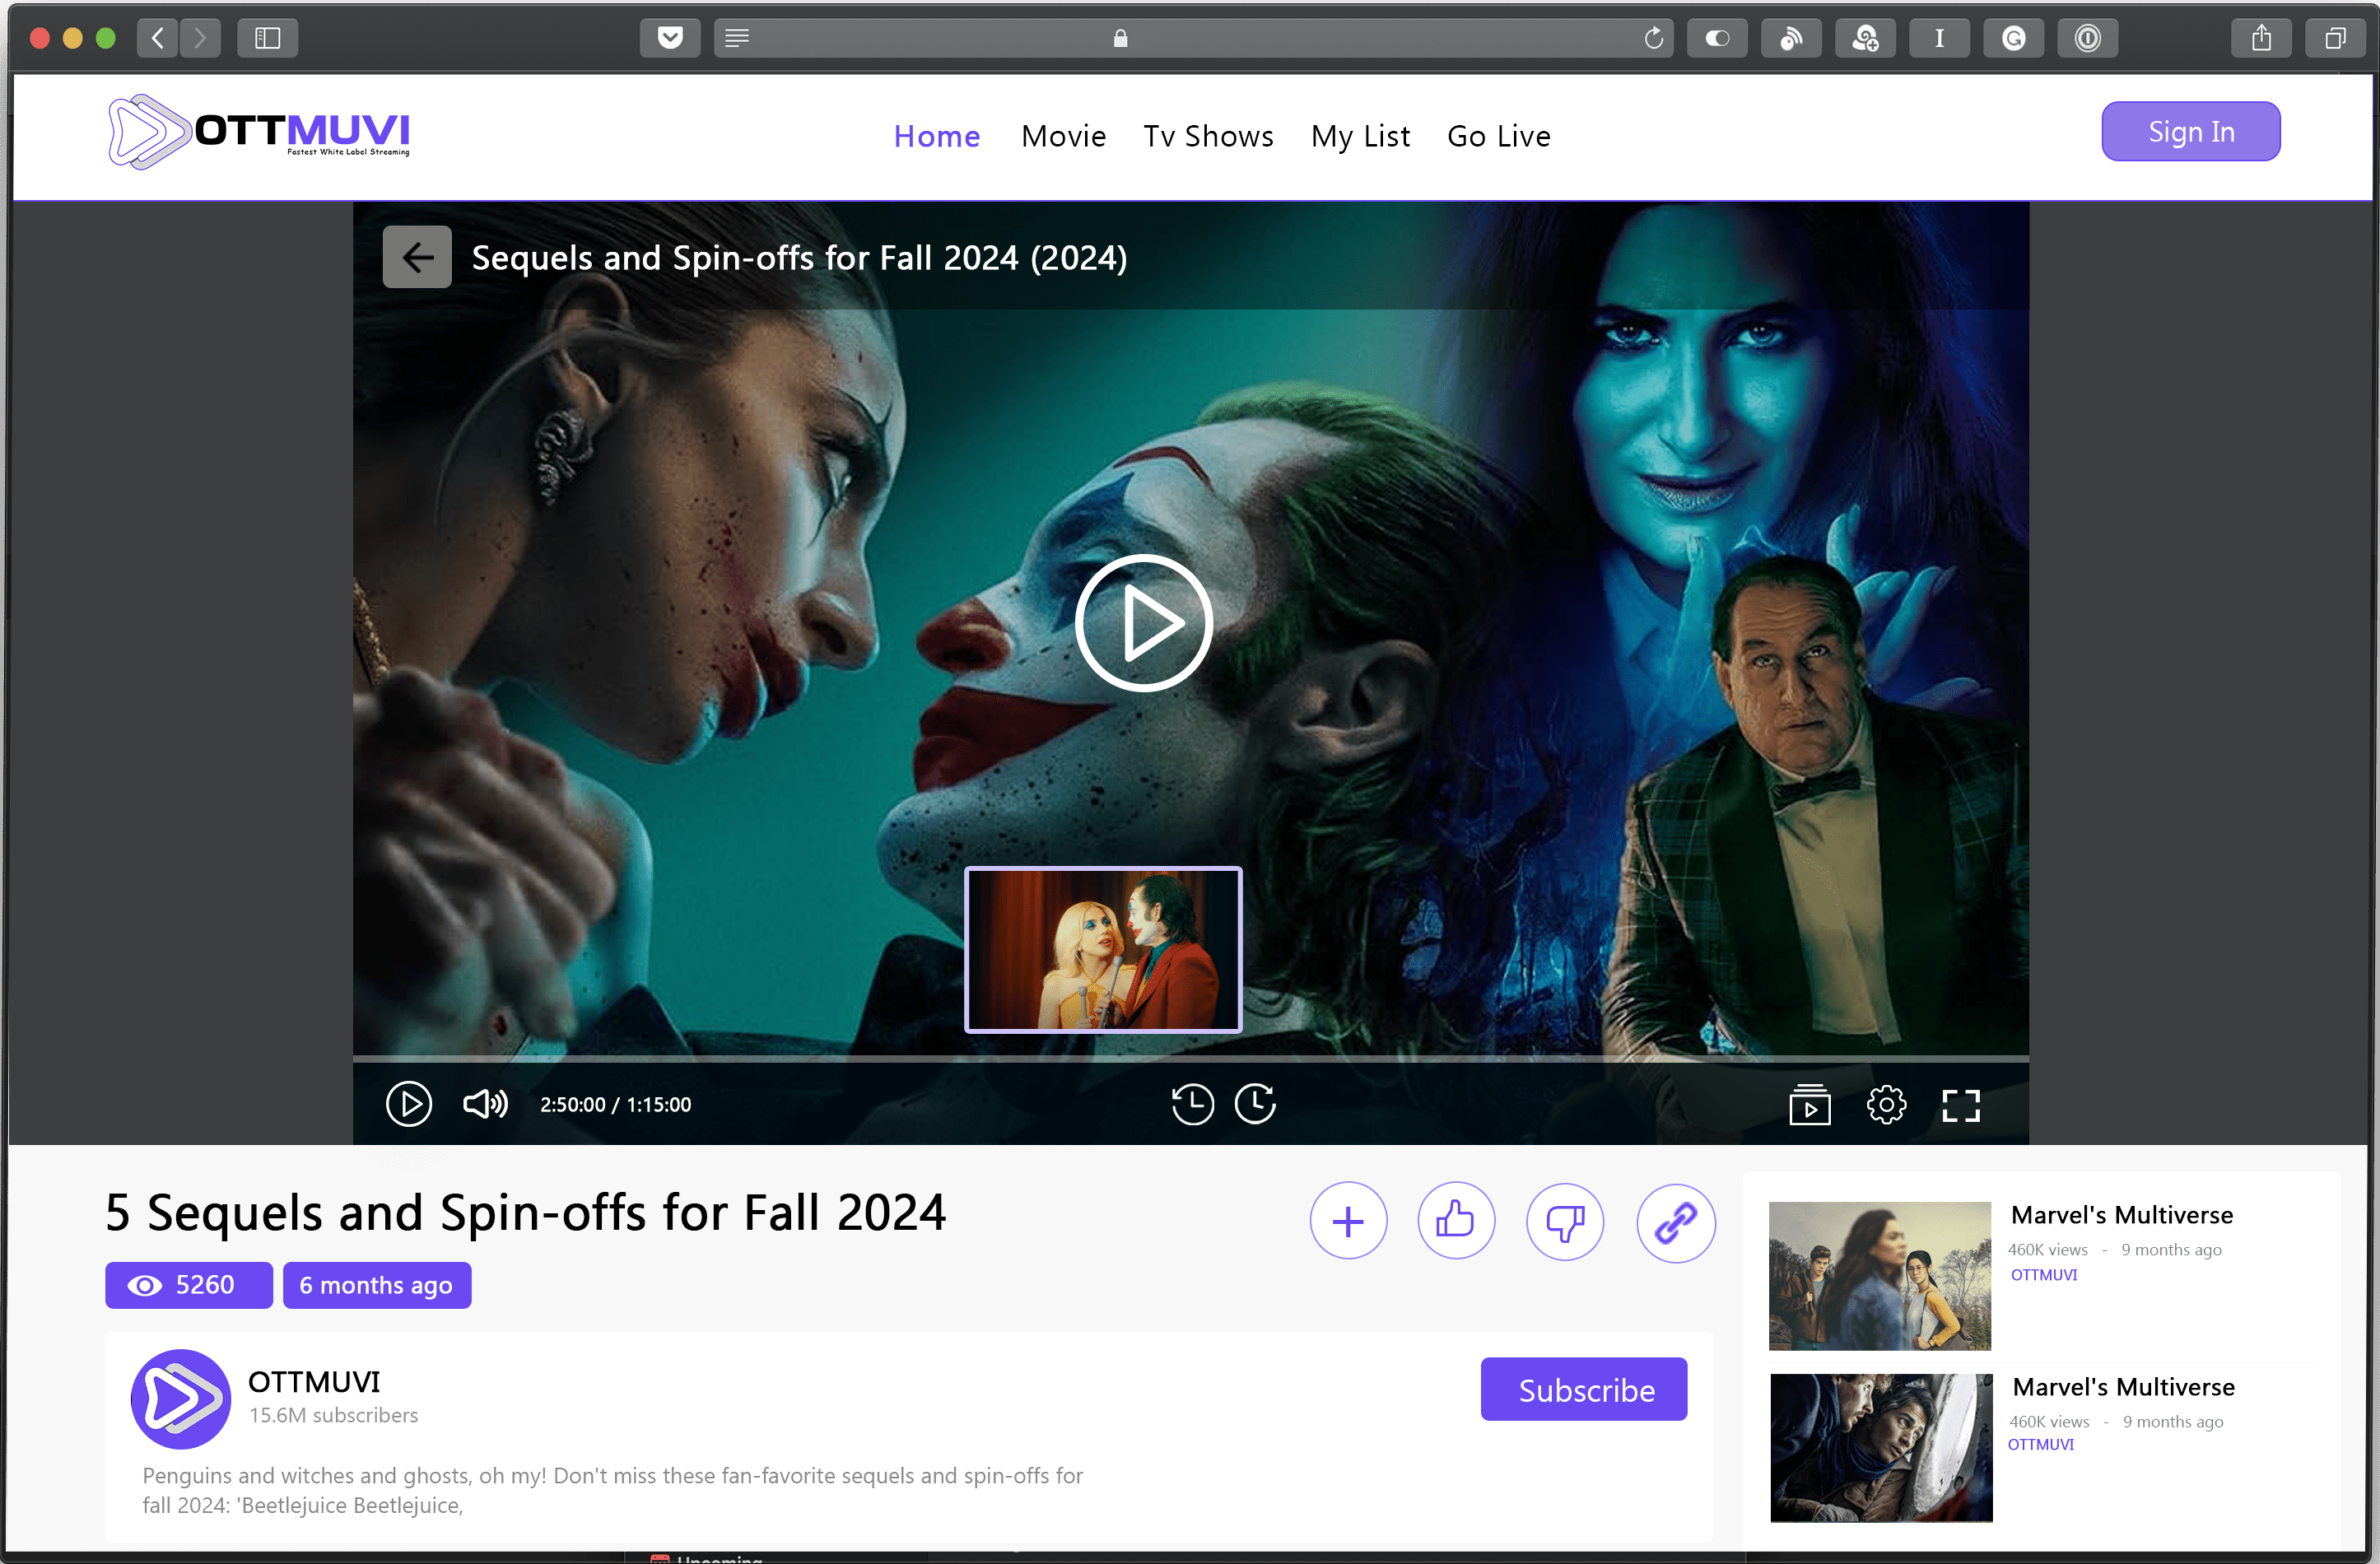Mute the video volume
The width and height of the screenshot is (2380, 1564).
(x=485, y=1104)
